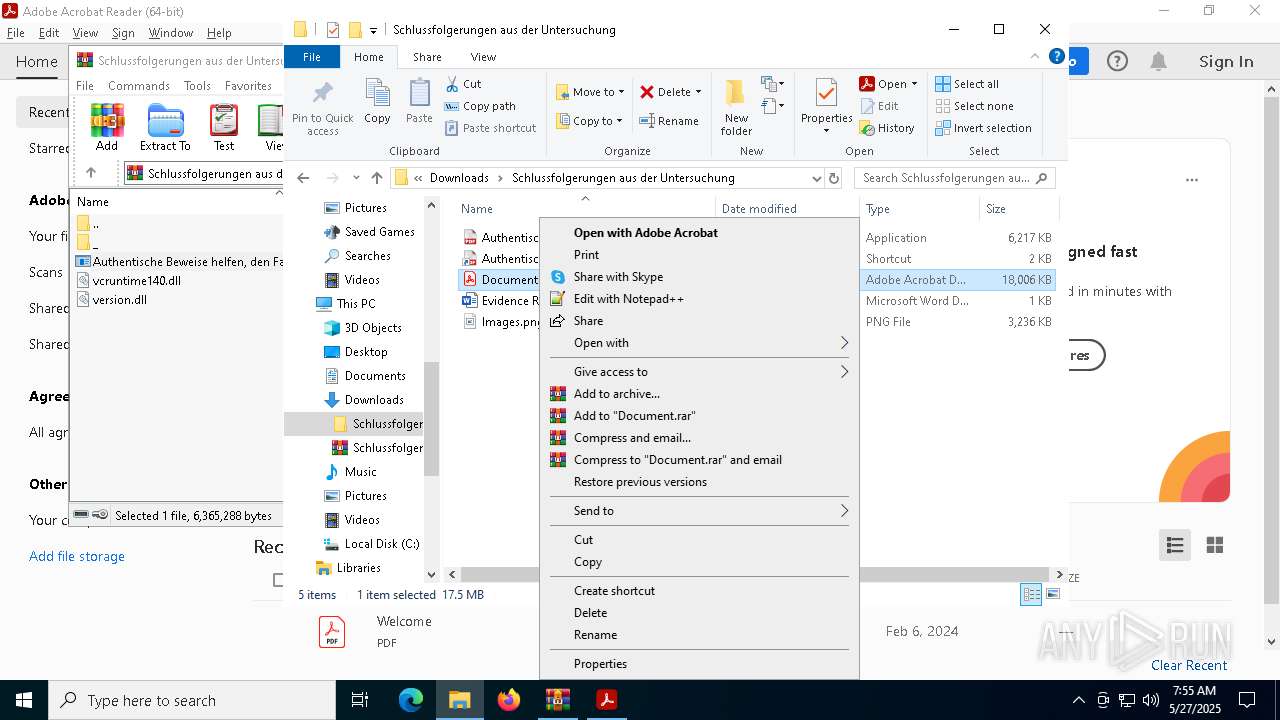1280x720 pixels.
Task: Click Select all in ribbon
Action: point(967,84)
